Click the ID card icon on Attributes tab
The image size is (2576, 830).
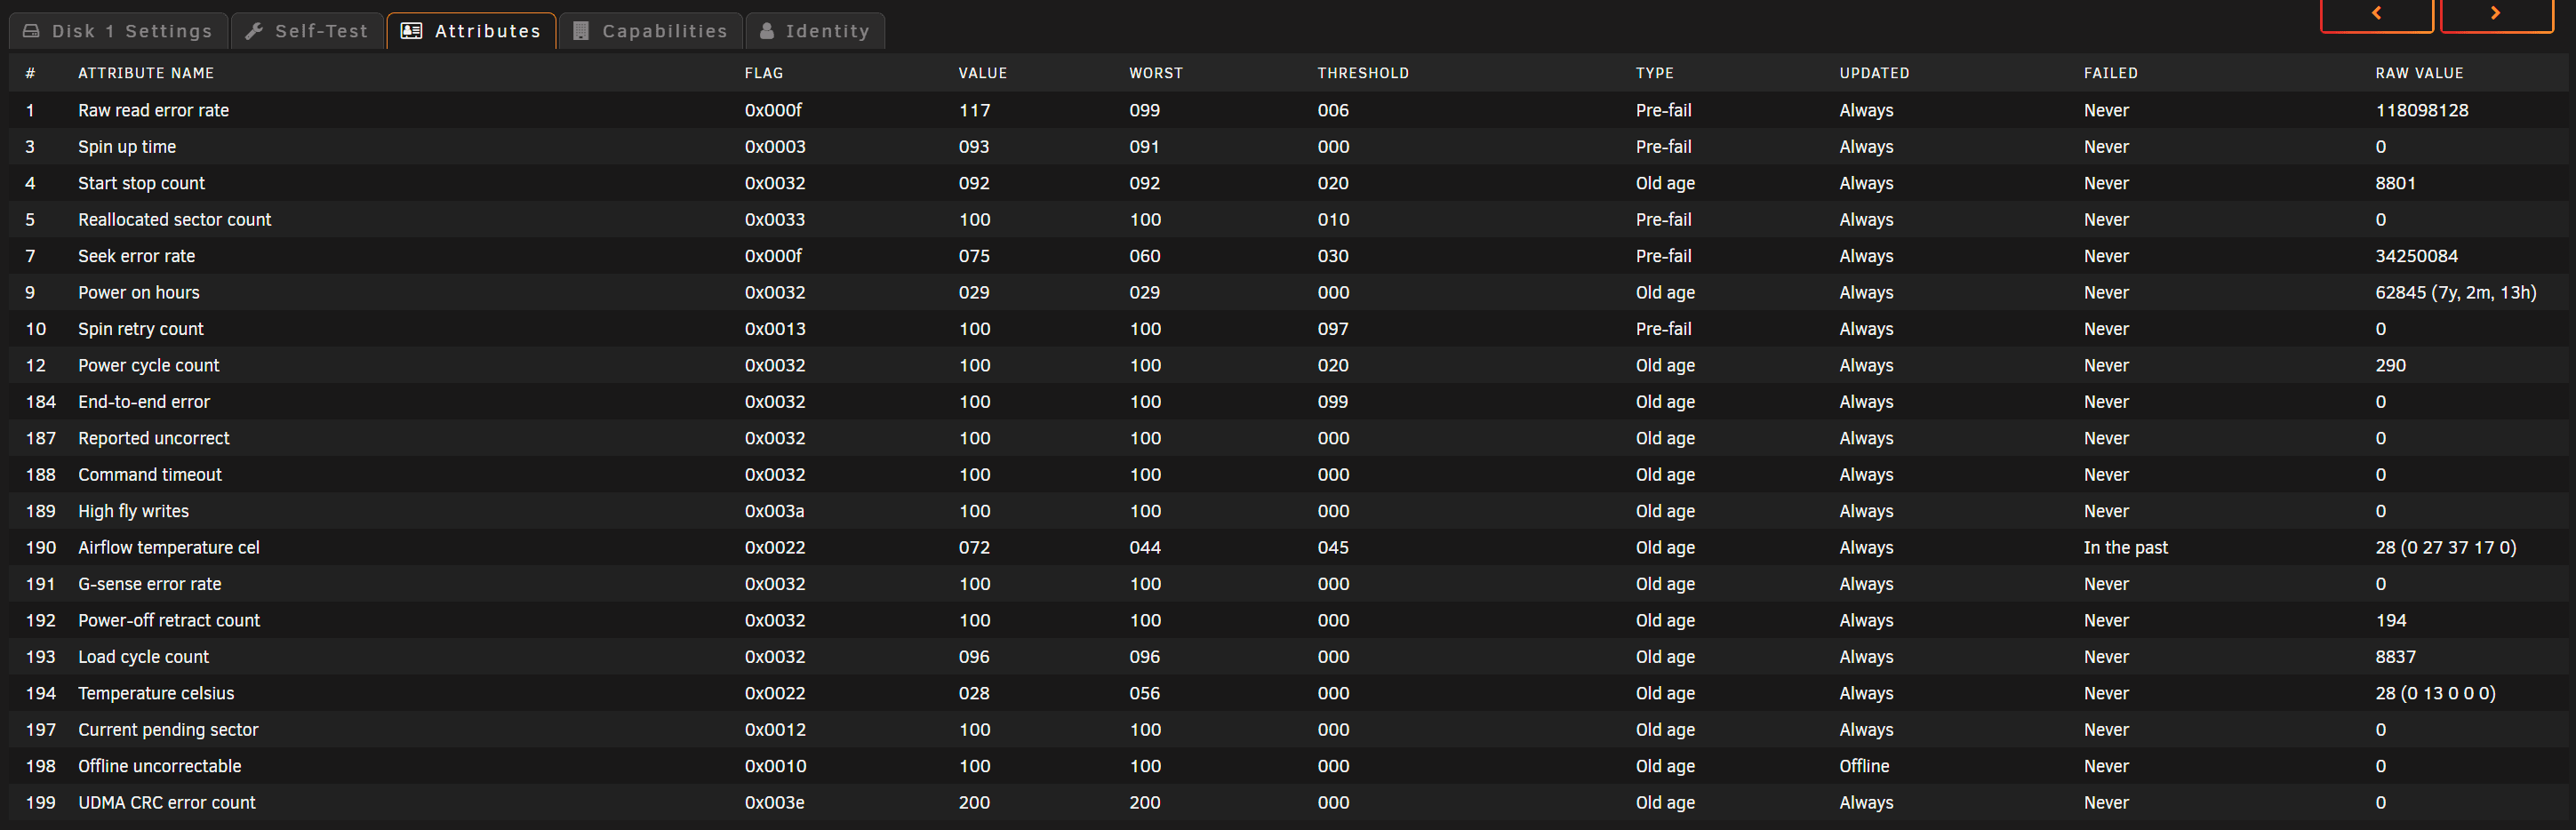pyautogui.click(x=411, y=31)
